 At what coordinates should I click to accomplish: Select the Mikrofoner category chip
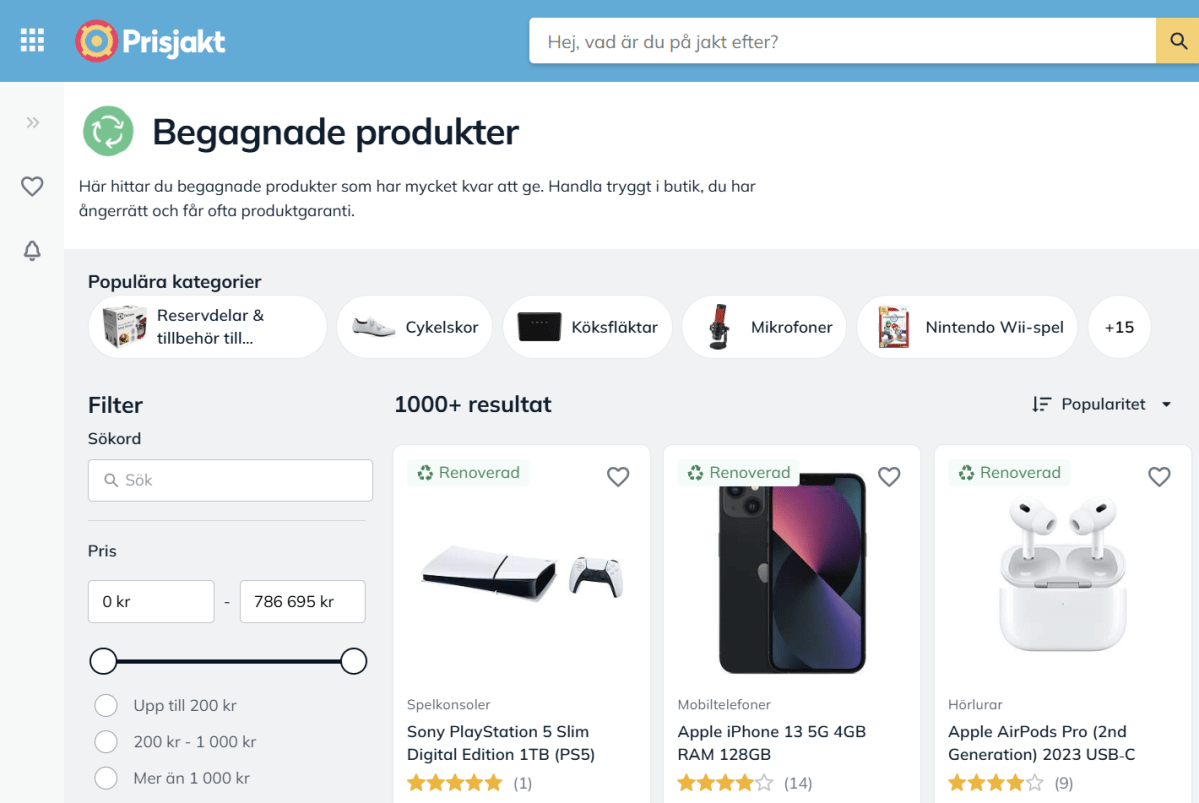click(x=764, y=327)
